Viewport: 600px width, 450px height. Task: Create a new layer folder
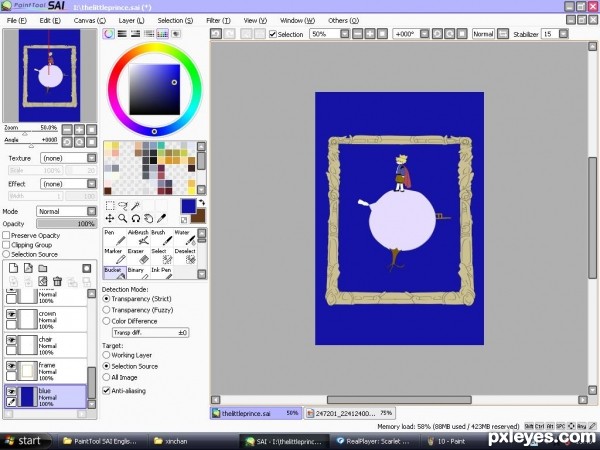click(x=42, y=268)
